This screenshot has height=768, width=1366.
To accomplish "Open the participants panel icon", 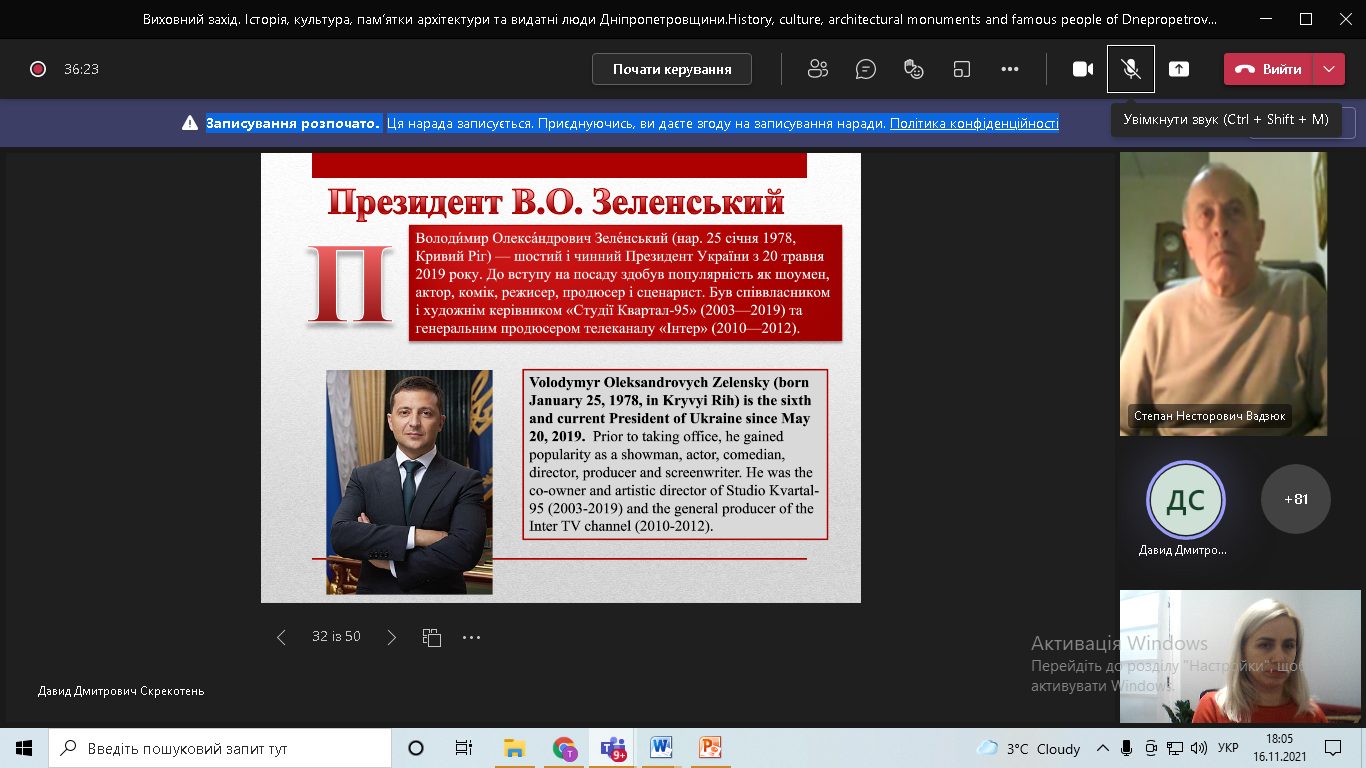I will point(818,69).
